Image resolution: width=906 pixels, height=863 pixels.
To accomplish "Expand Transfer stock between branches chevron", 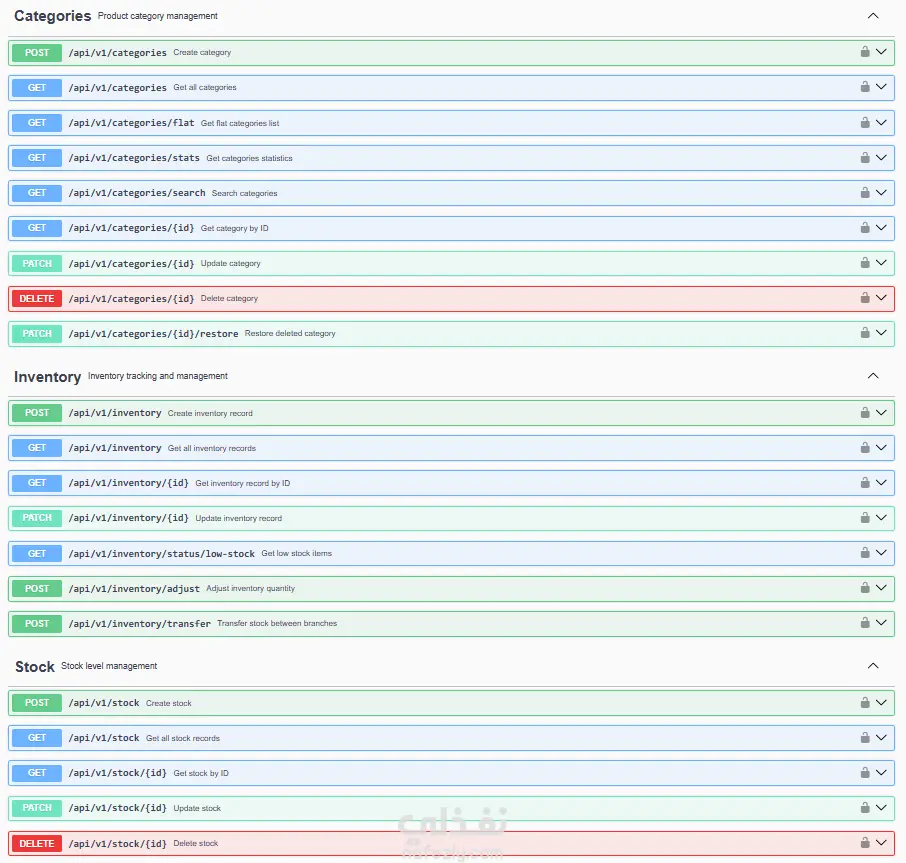I will (881, 622).
